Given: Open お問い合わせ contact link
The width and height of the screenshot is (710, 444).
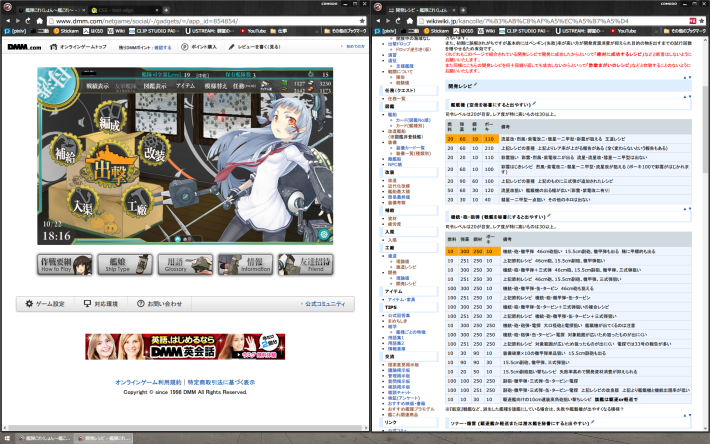Looking at the screenshot, I should tap(159, 304).
